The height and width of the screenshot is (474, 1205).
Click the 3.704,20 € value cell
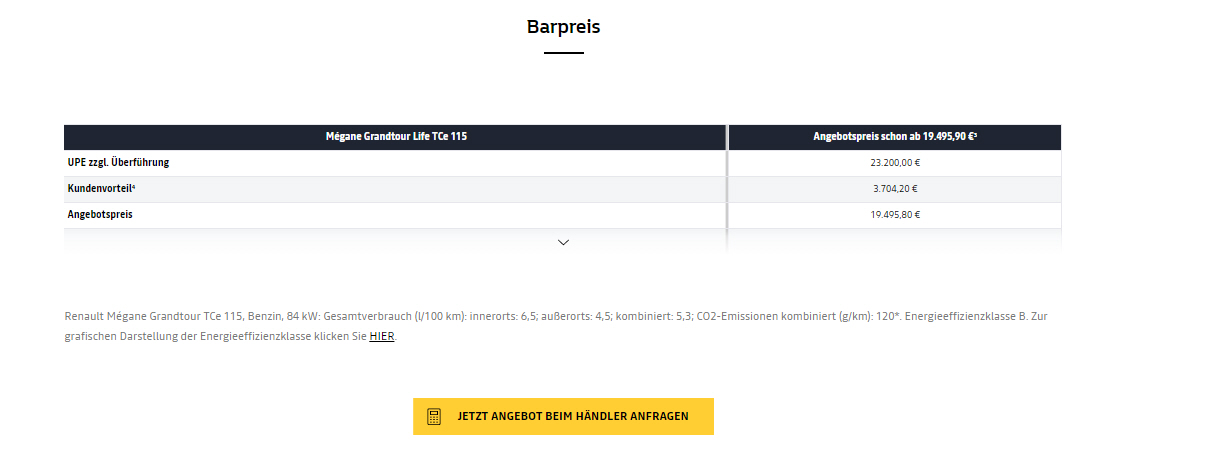[x=895, y=189]
